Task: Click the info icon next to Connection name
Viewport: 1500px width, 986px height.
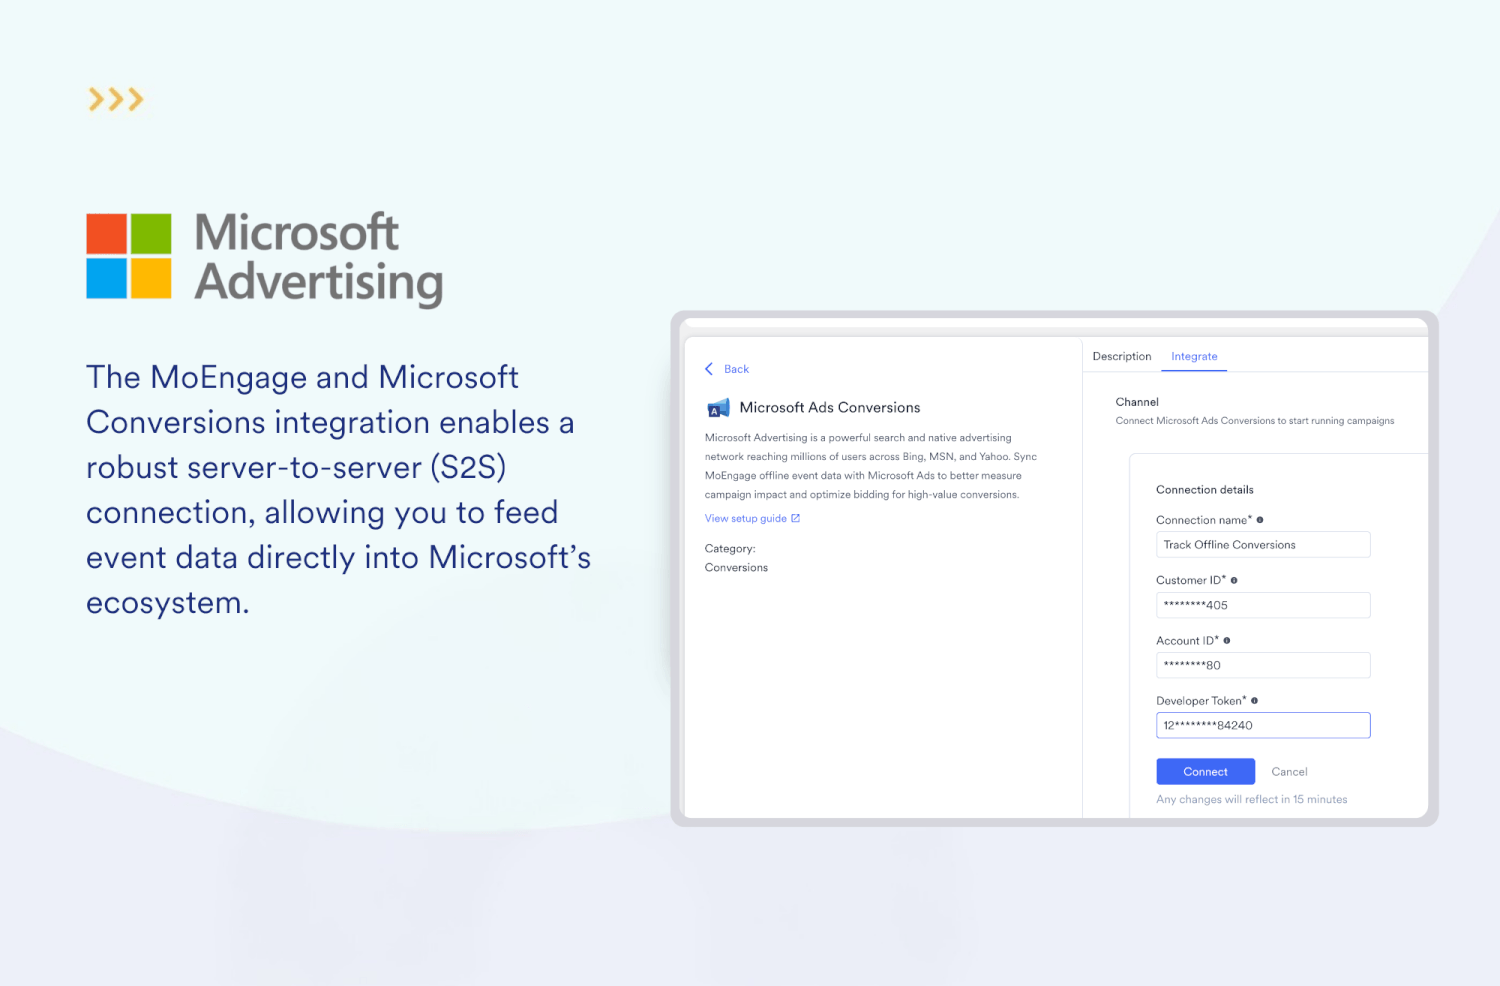Action: pyautogui.click(x=1260, y=520)
